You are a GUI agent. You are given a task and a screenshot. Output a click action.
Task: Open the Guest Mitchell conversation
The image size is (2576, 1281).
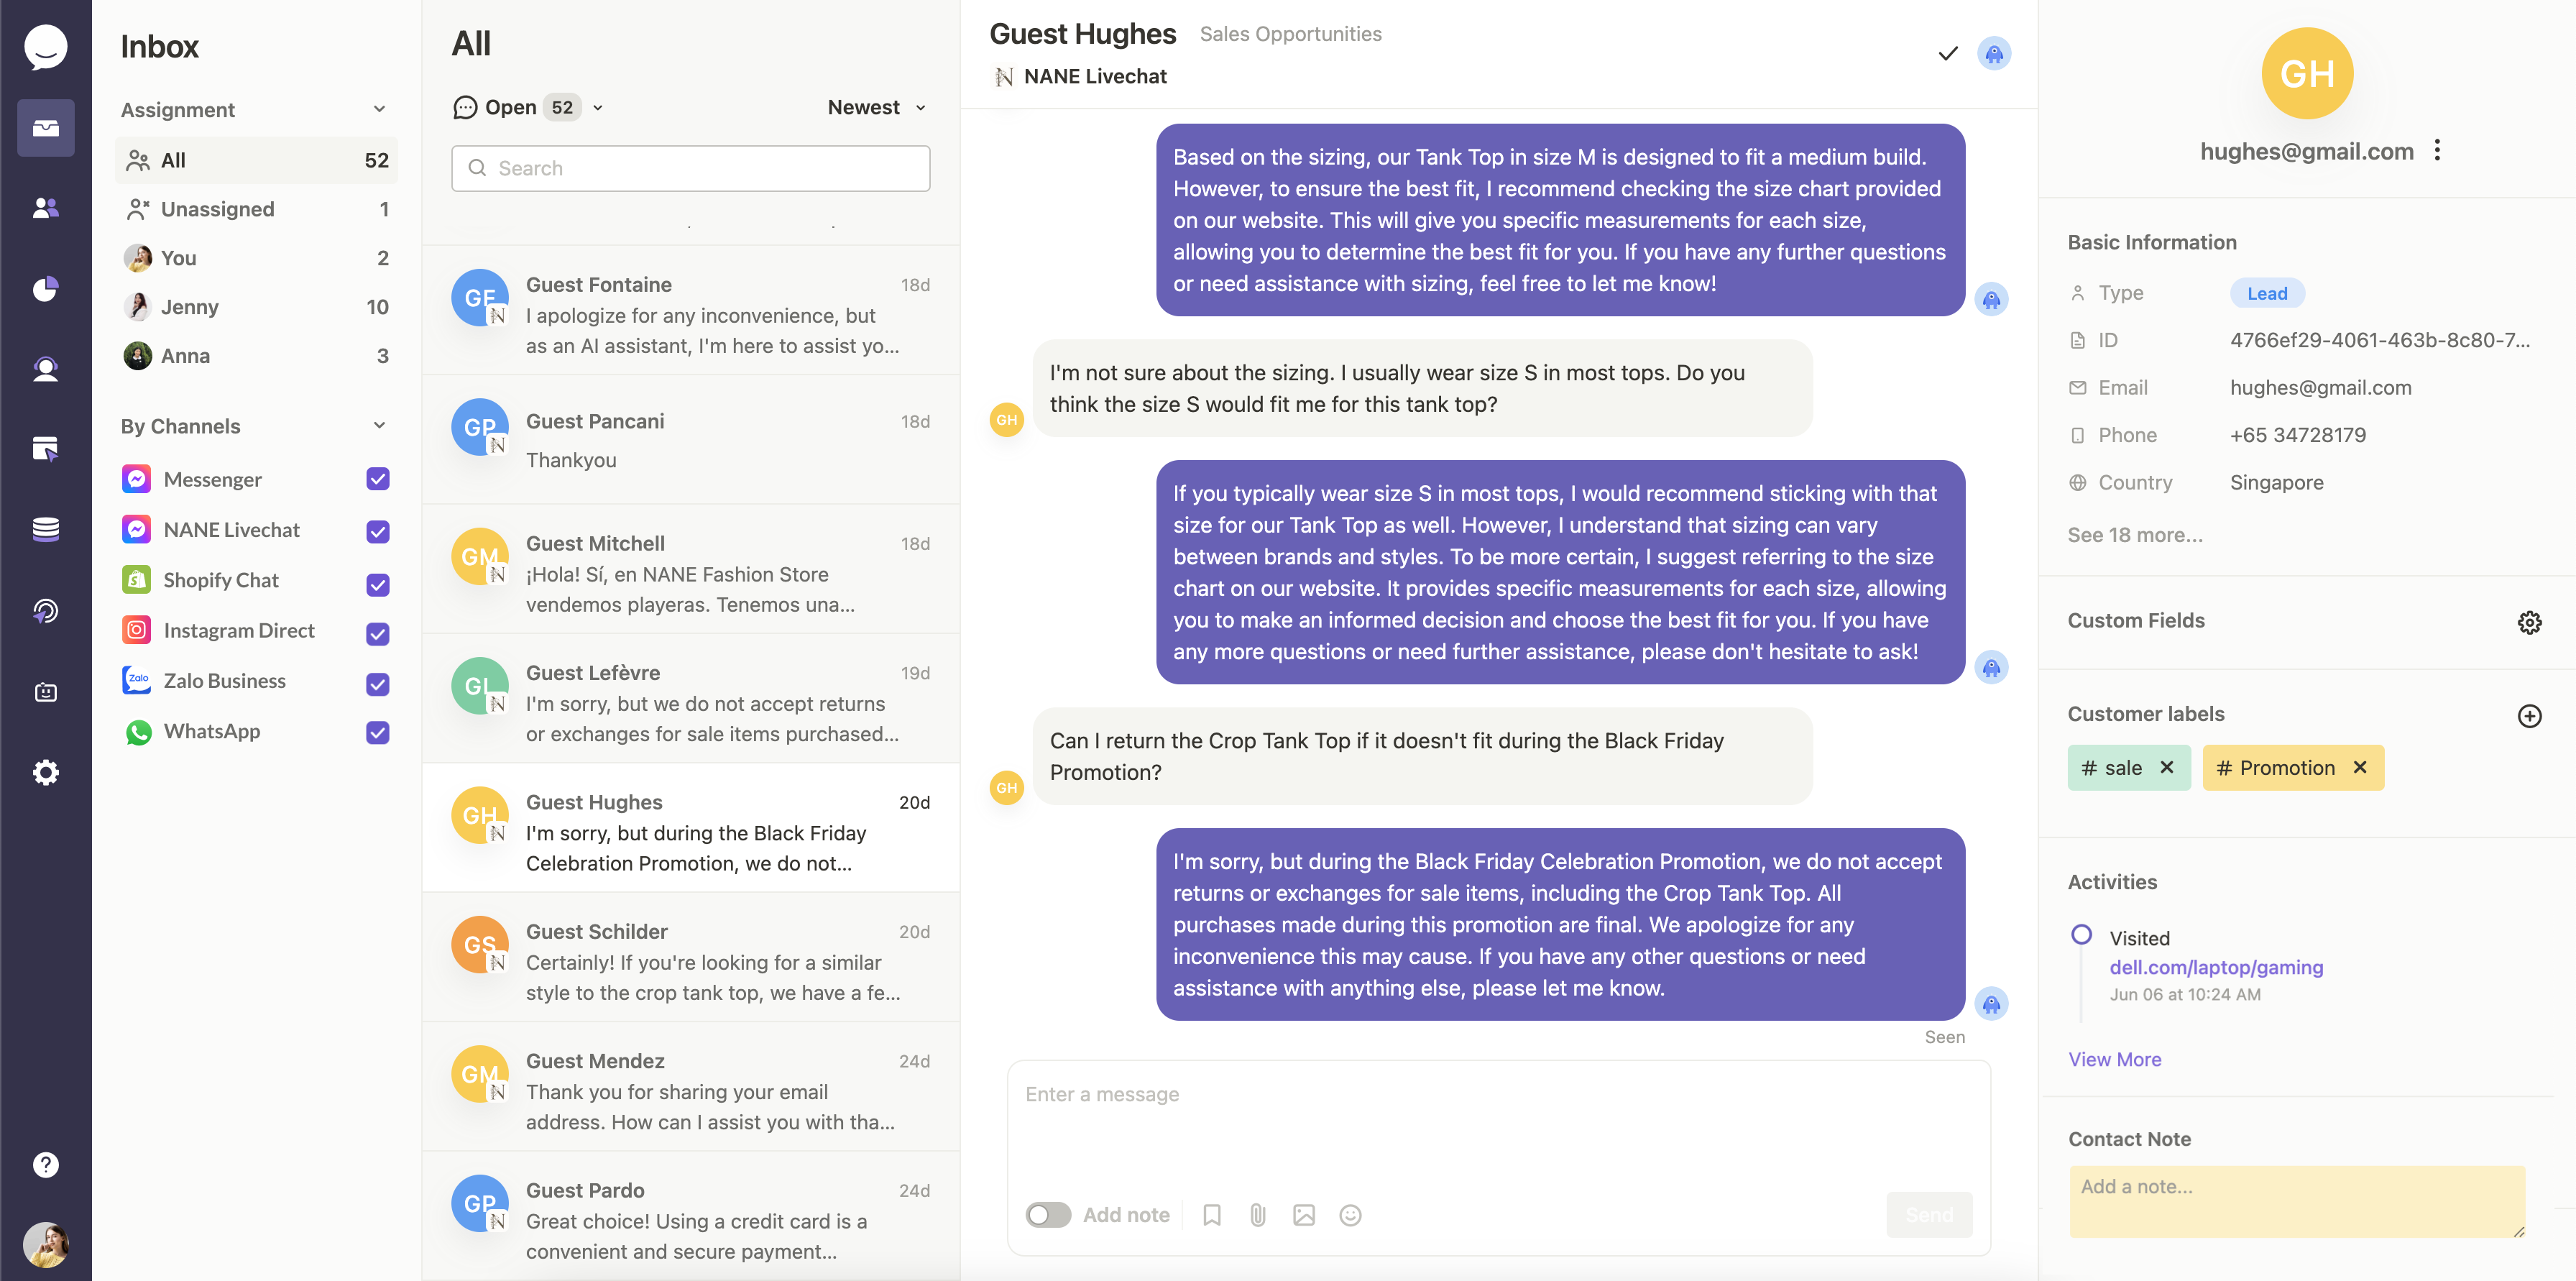coord(690,569)
